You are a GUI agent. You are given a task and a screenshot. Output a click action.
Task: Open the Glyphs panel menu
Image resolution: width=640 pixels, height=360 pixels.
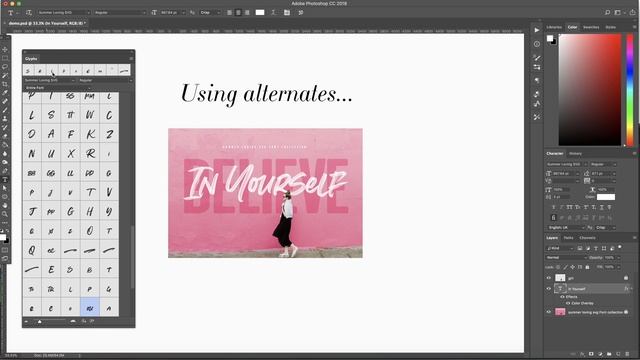[131, 58]
